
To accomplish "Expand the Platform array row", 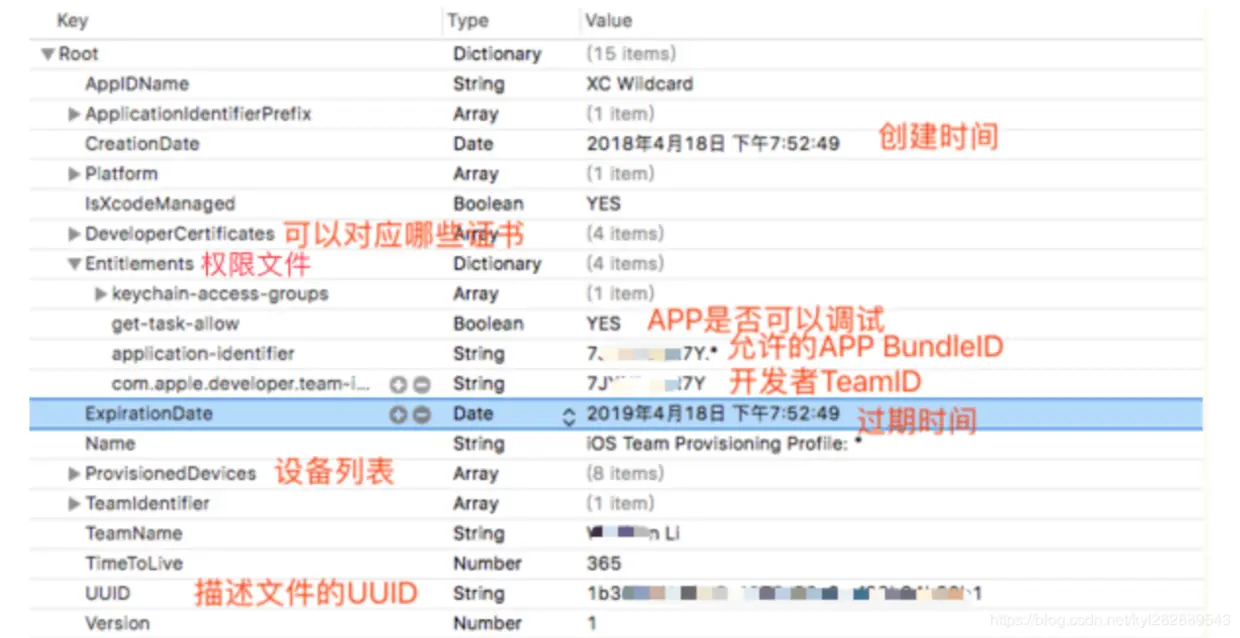I will [x=74, y=174].
